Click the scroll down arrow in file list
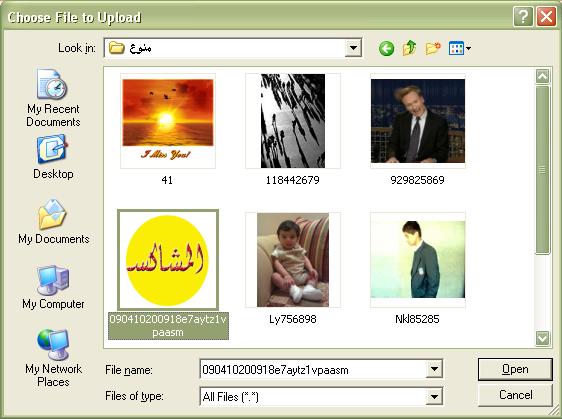Image resolution: width=562 pixels, height=419 pixels. tap(542, 338)
